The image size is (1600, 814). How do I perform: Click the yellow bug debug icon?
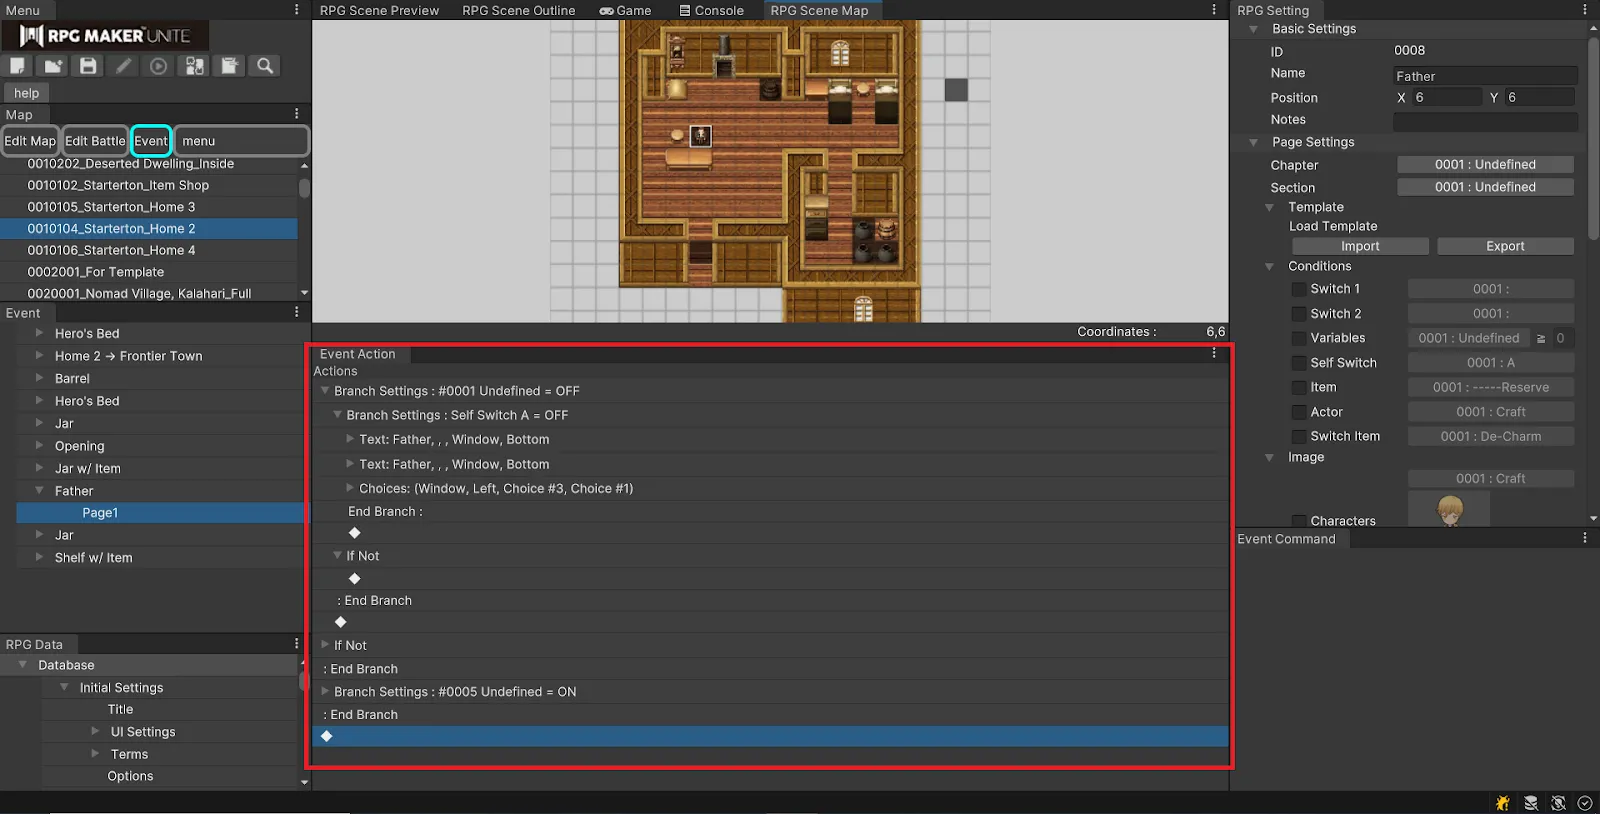point(1502,803)
